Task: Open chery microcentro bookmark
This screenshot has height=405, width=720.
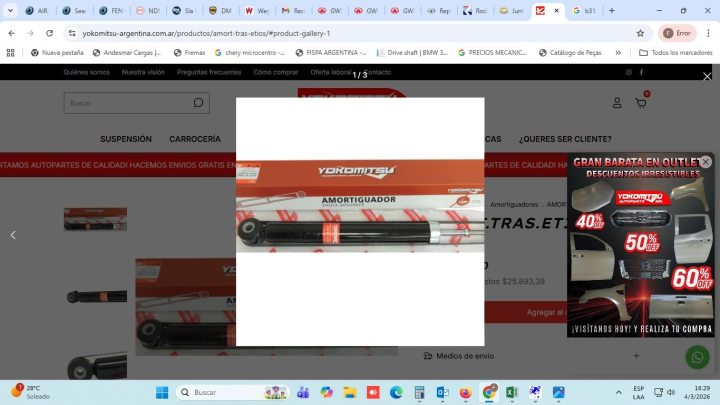Action: click(x=250, y=53)
